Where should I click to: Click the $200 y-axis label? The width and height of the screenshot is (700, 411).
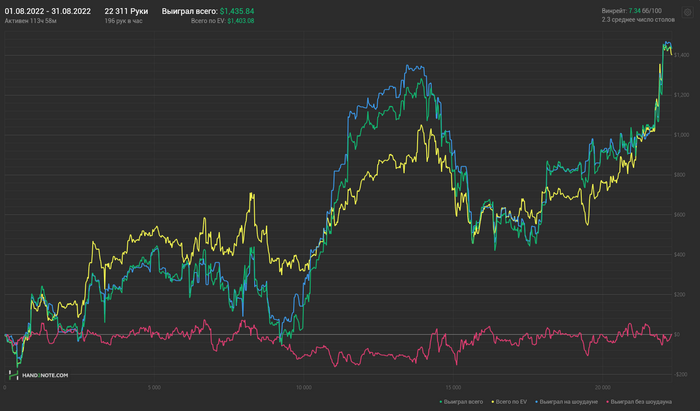pos(679,295)
